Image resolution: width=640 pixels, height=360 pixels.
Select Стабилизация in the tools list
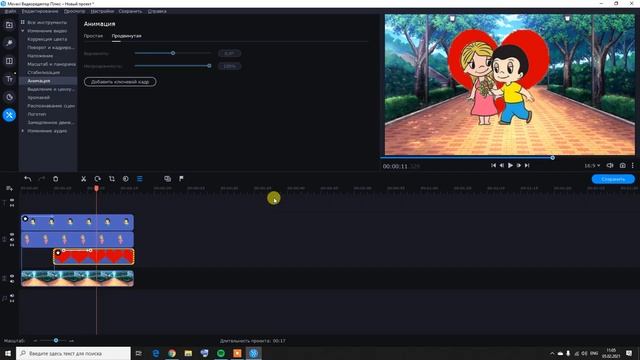click(44, 73)
